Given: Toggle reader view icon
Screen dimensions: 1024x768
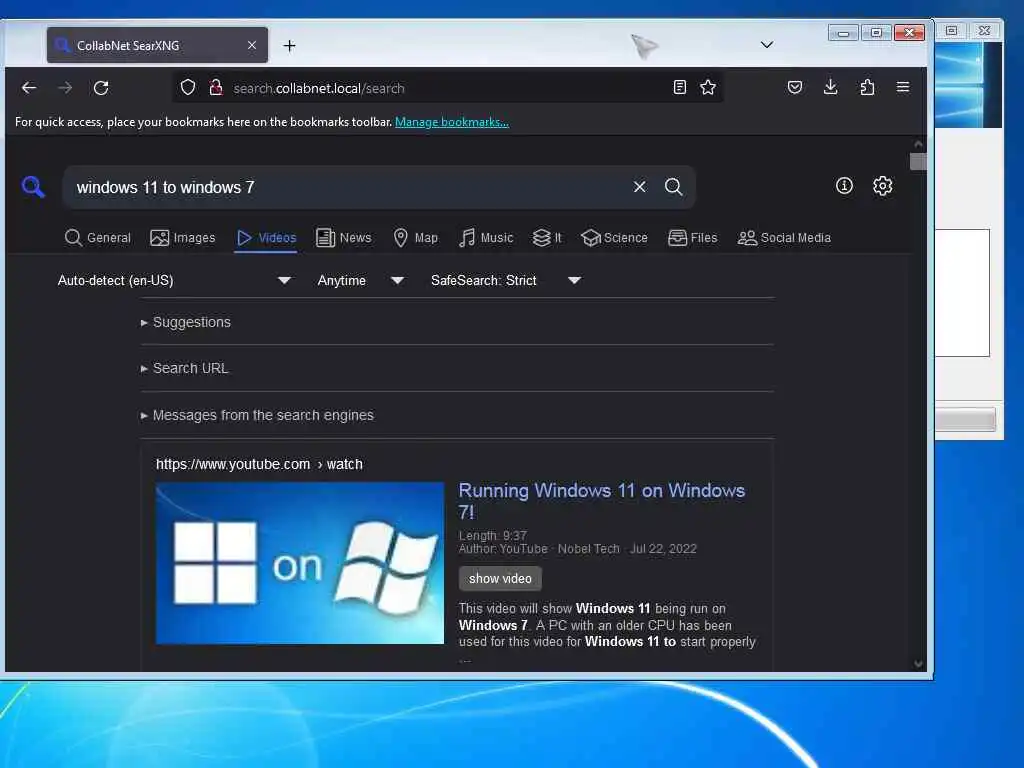Looking at the screenshot, I should (x=680, y=88).
